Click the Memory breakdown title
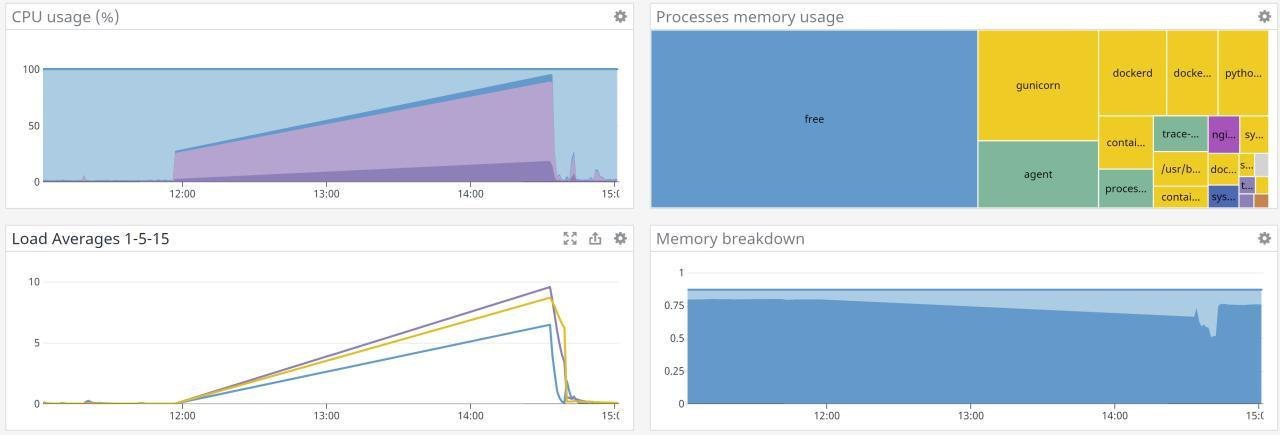 tap(730, 238)
